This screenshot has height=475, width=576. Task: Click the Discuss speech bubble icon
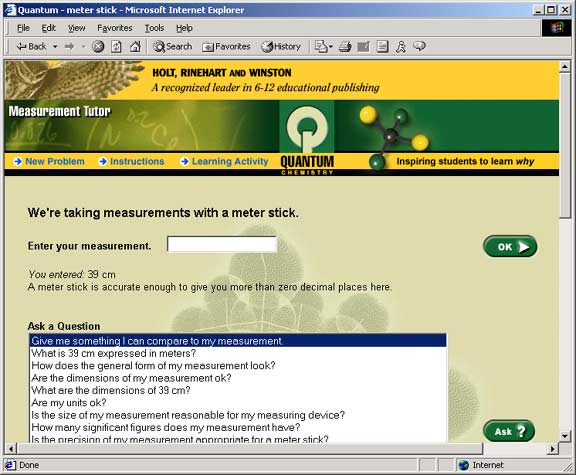420,47
